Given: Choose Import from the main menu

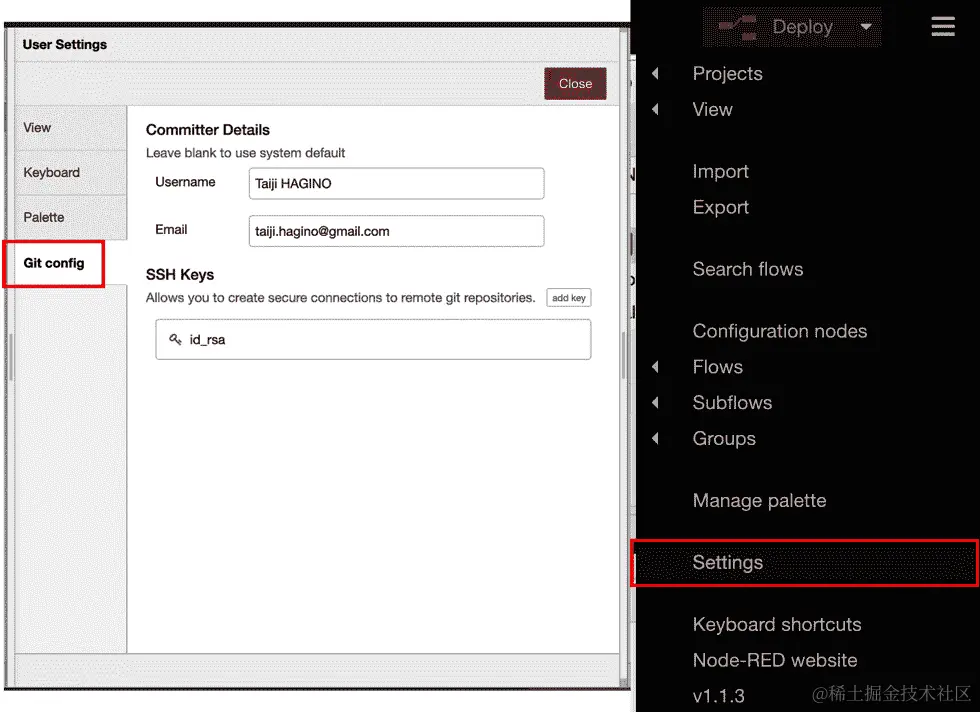Looking at the screenshot, I should pyautogui.click(x=721, y=171).
